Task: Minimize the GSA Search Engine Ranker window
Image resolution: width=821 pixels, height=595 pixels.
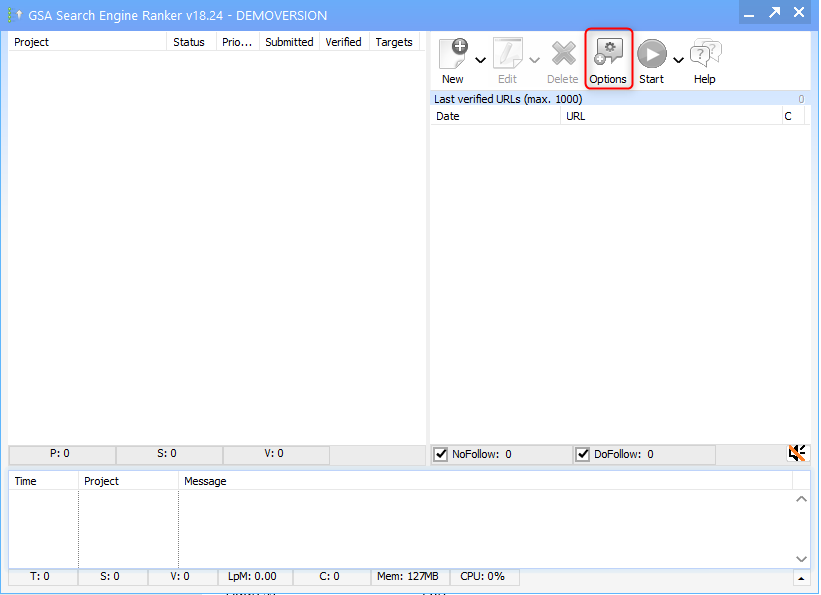Action: point(749,14)
